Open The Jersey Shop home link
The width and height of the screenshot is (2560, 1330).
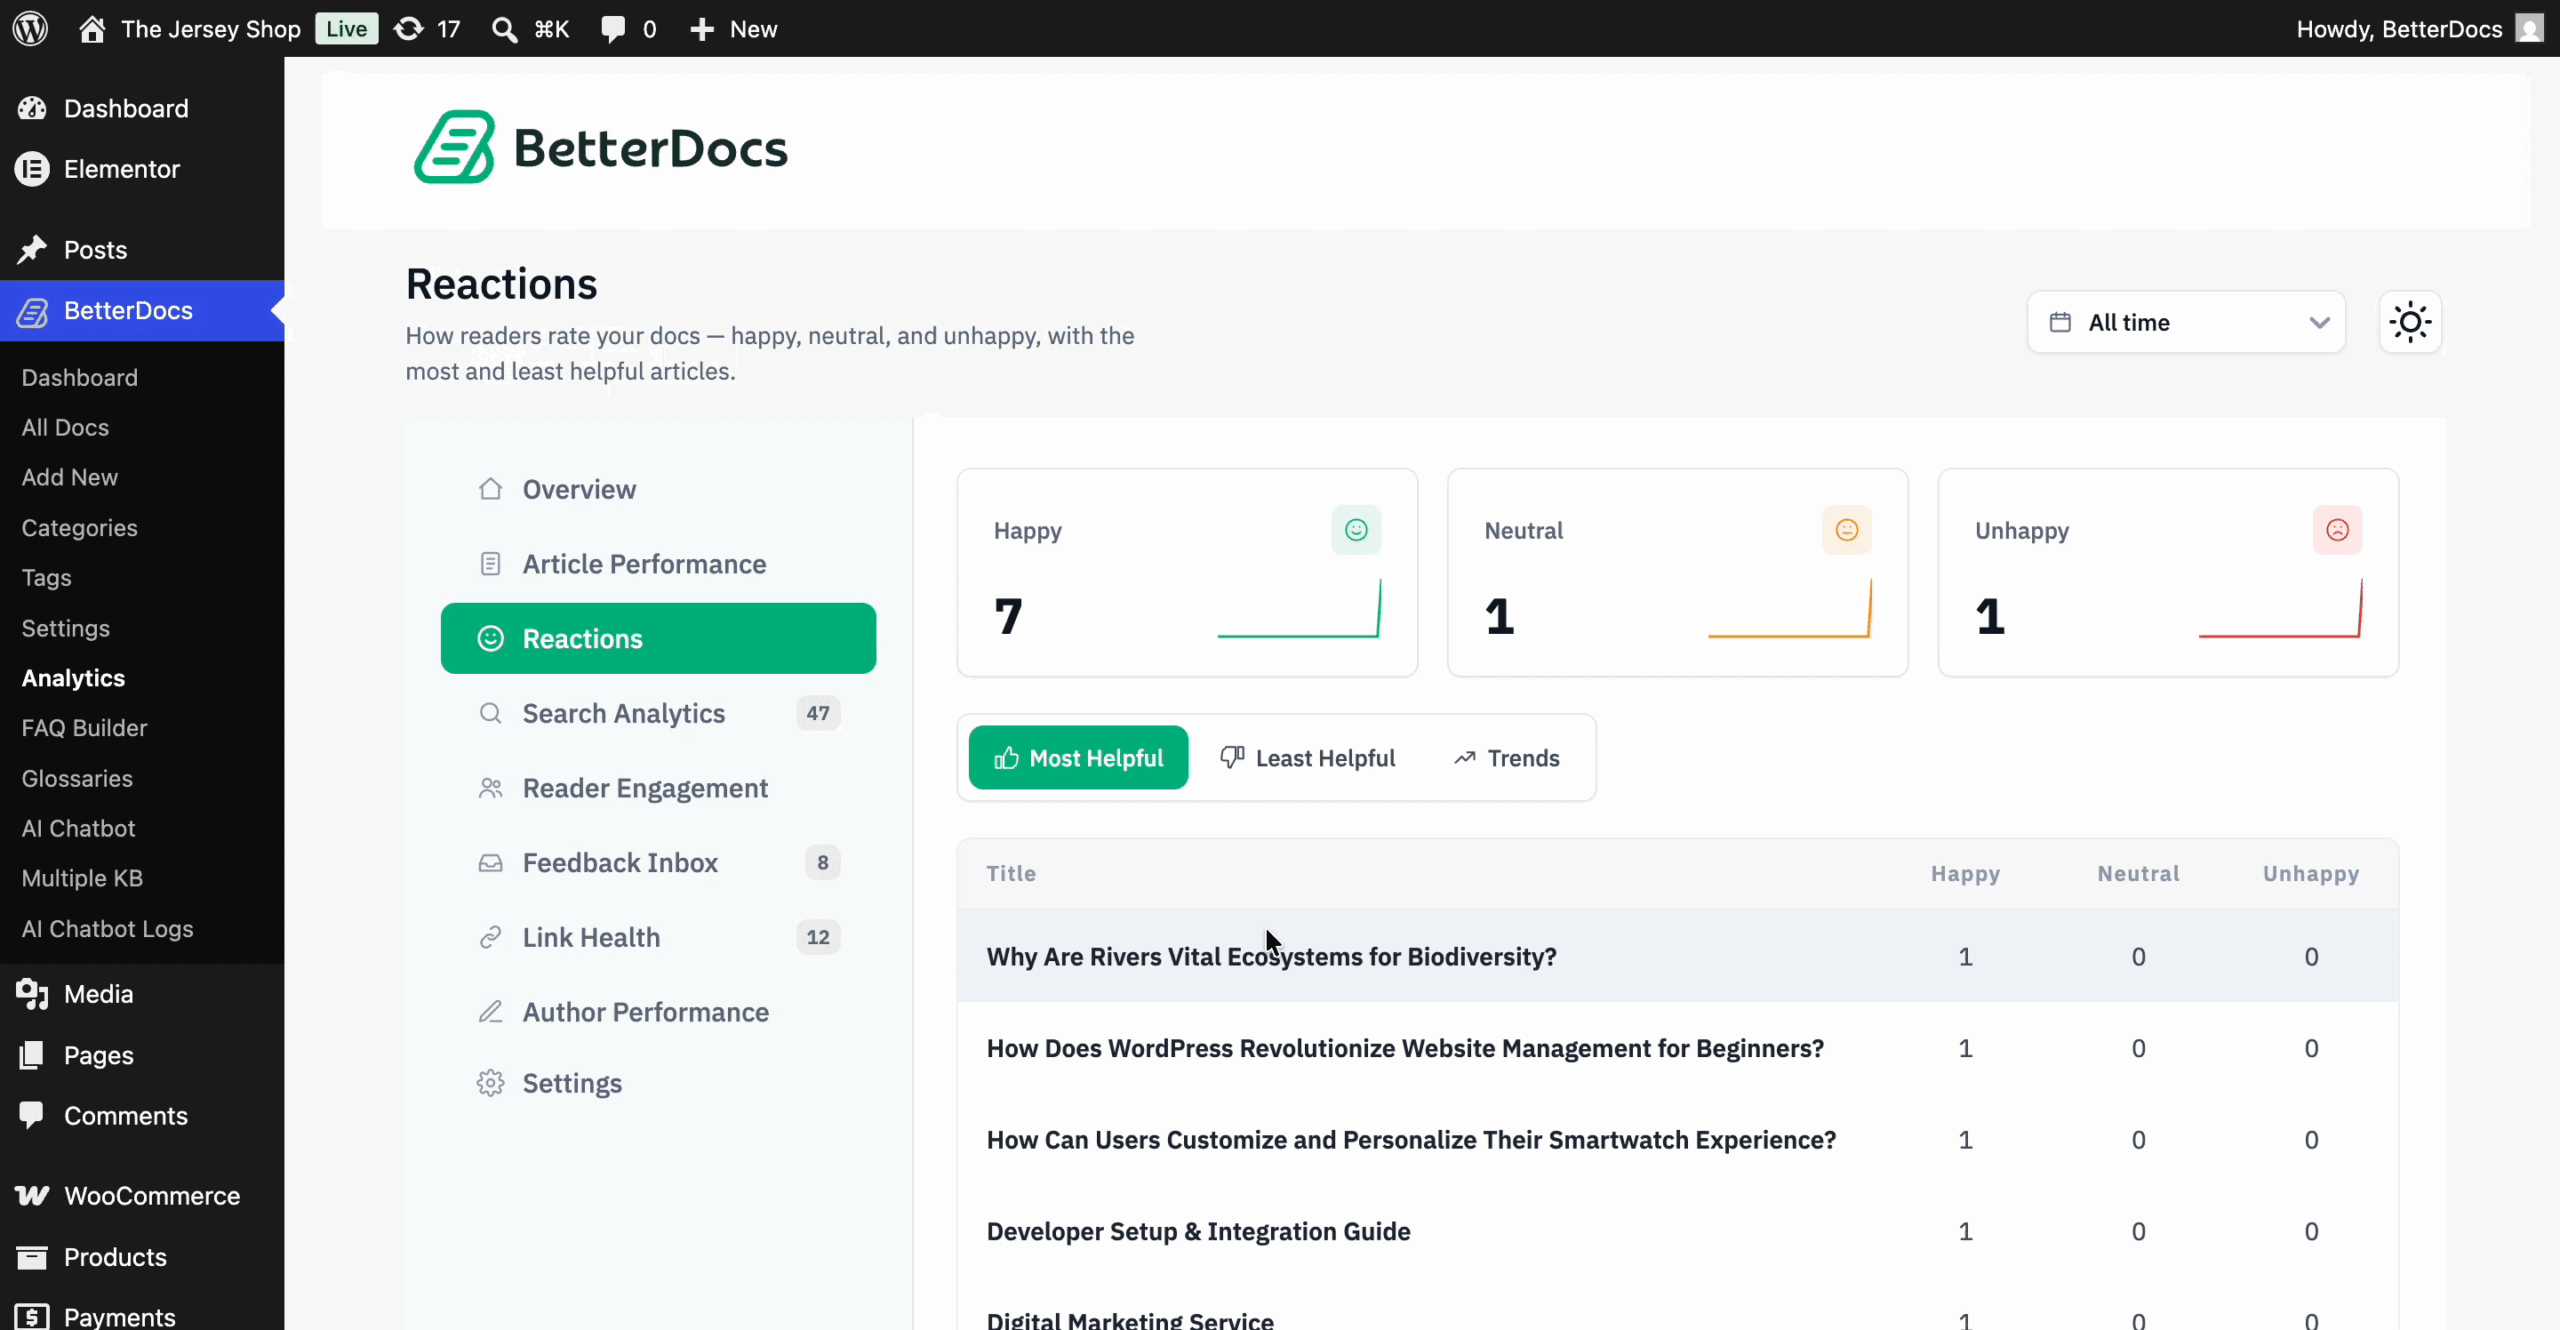click(190, 29)
